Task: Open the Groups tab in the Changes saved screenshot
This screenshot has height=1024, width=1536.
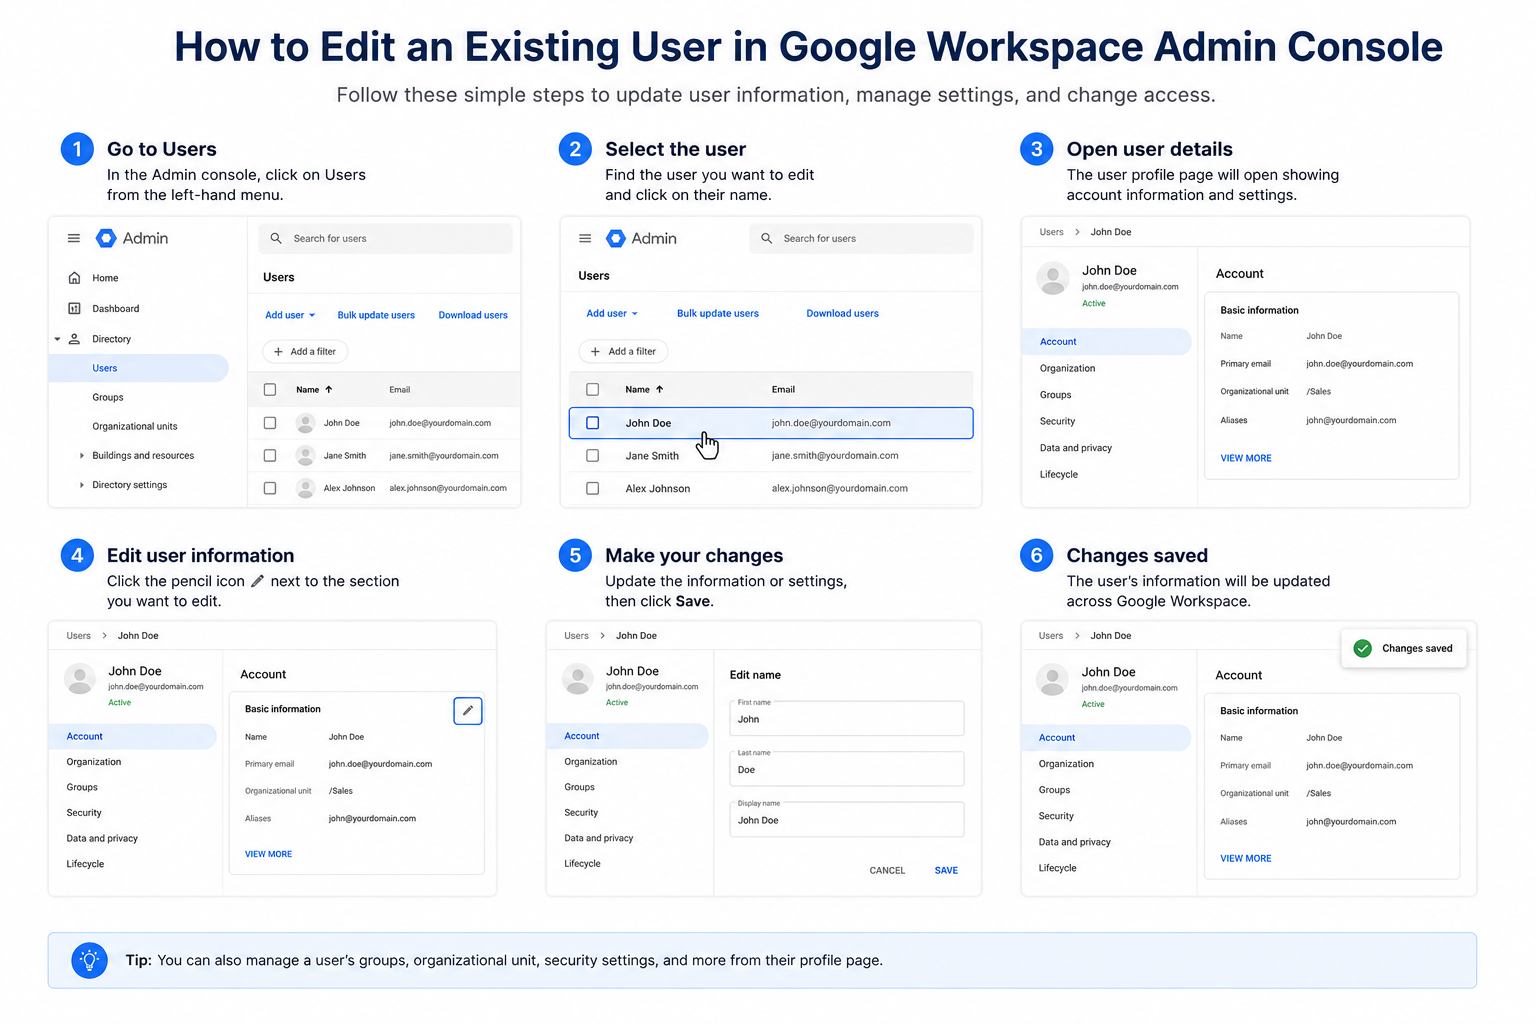Action: (1054, 790)
